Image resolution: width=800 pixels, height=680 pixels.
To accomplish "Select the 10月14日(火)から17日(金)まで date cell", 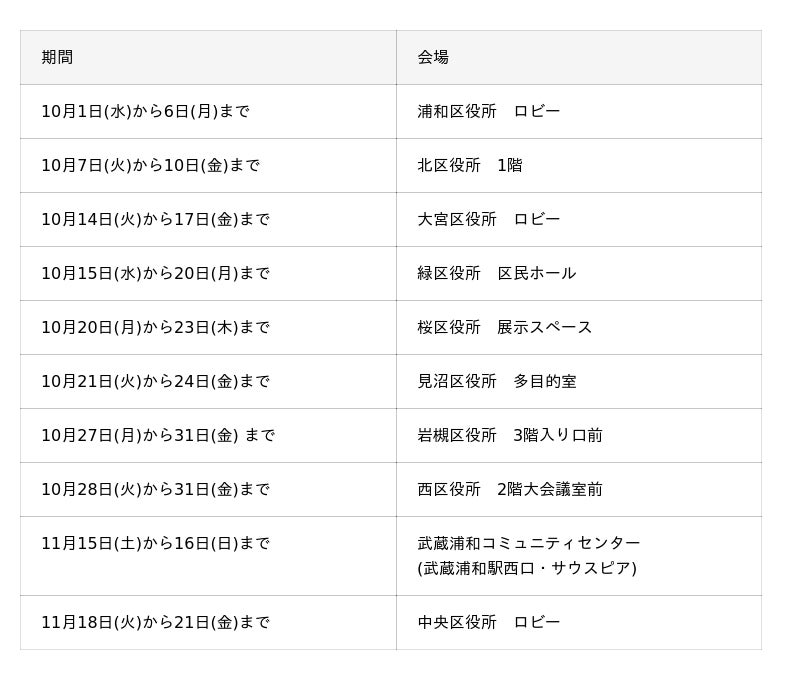I will [x=155, y=219].
